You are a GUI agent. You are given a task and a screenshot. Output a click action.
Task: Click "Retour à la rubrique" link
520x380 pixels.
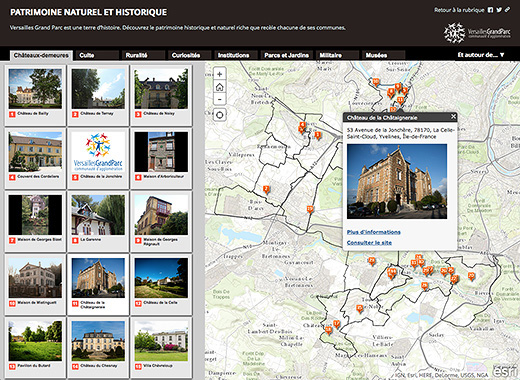(459, 10)
